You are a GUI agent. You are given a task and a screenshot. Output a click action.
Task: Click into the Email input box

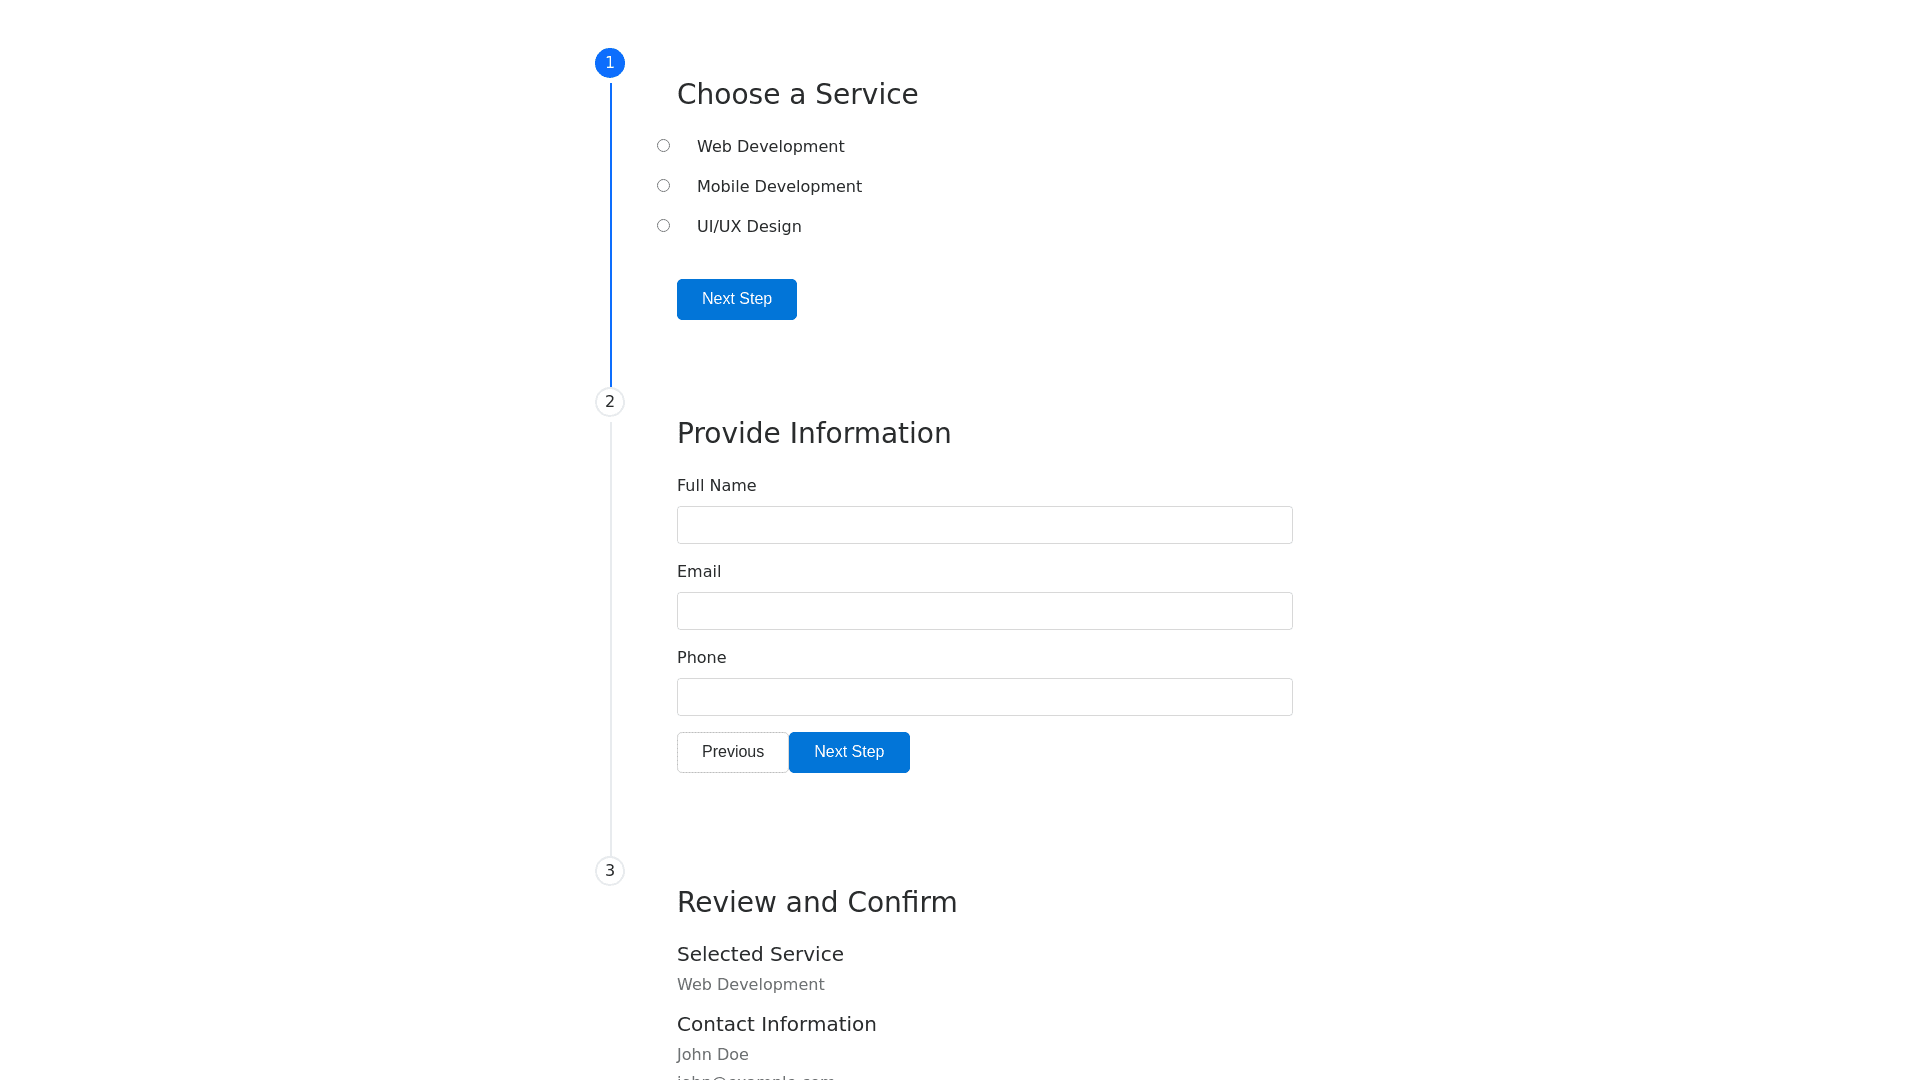[984, 611]
